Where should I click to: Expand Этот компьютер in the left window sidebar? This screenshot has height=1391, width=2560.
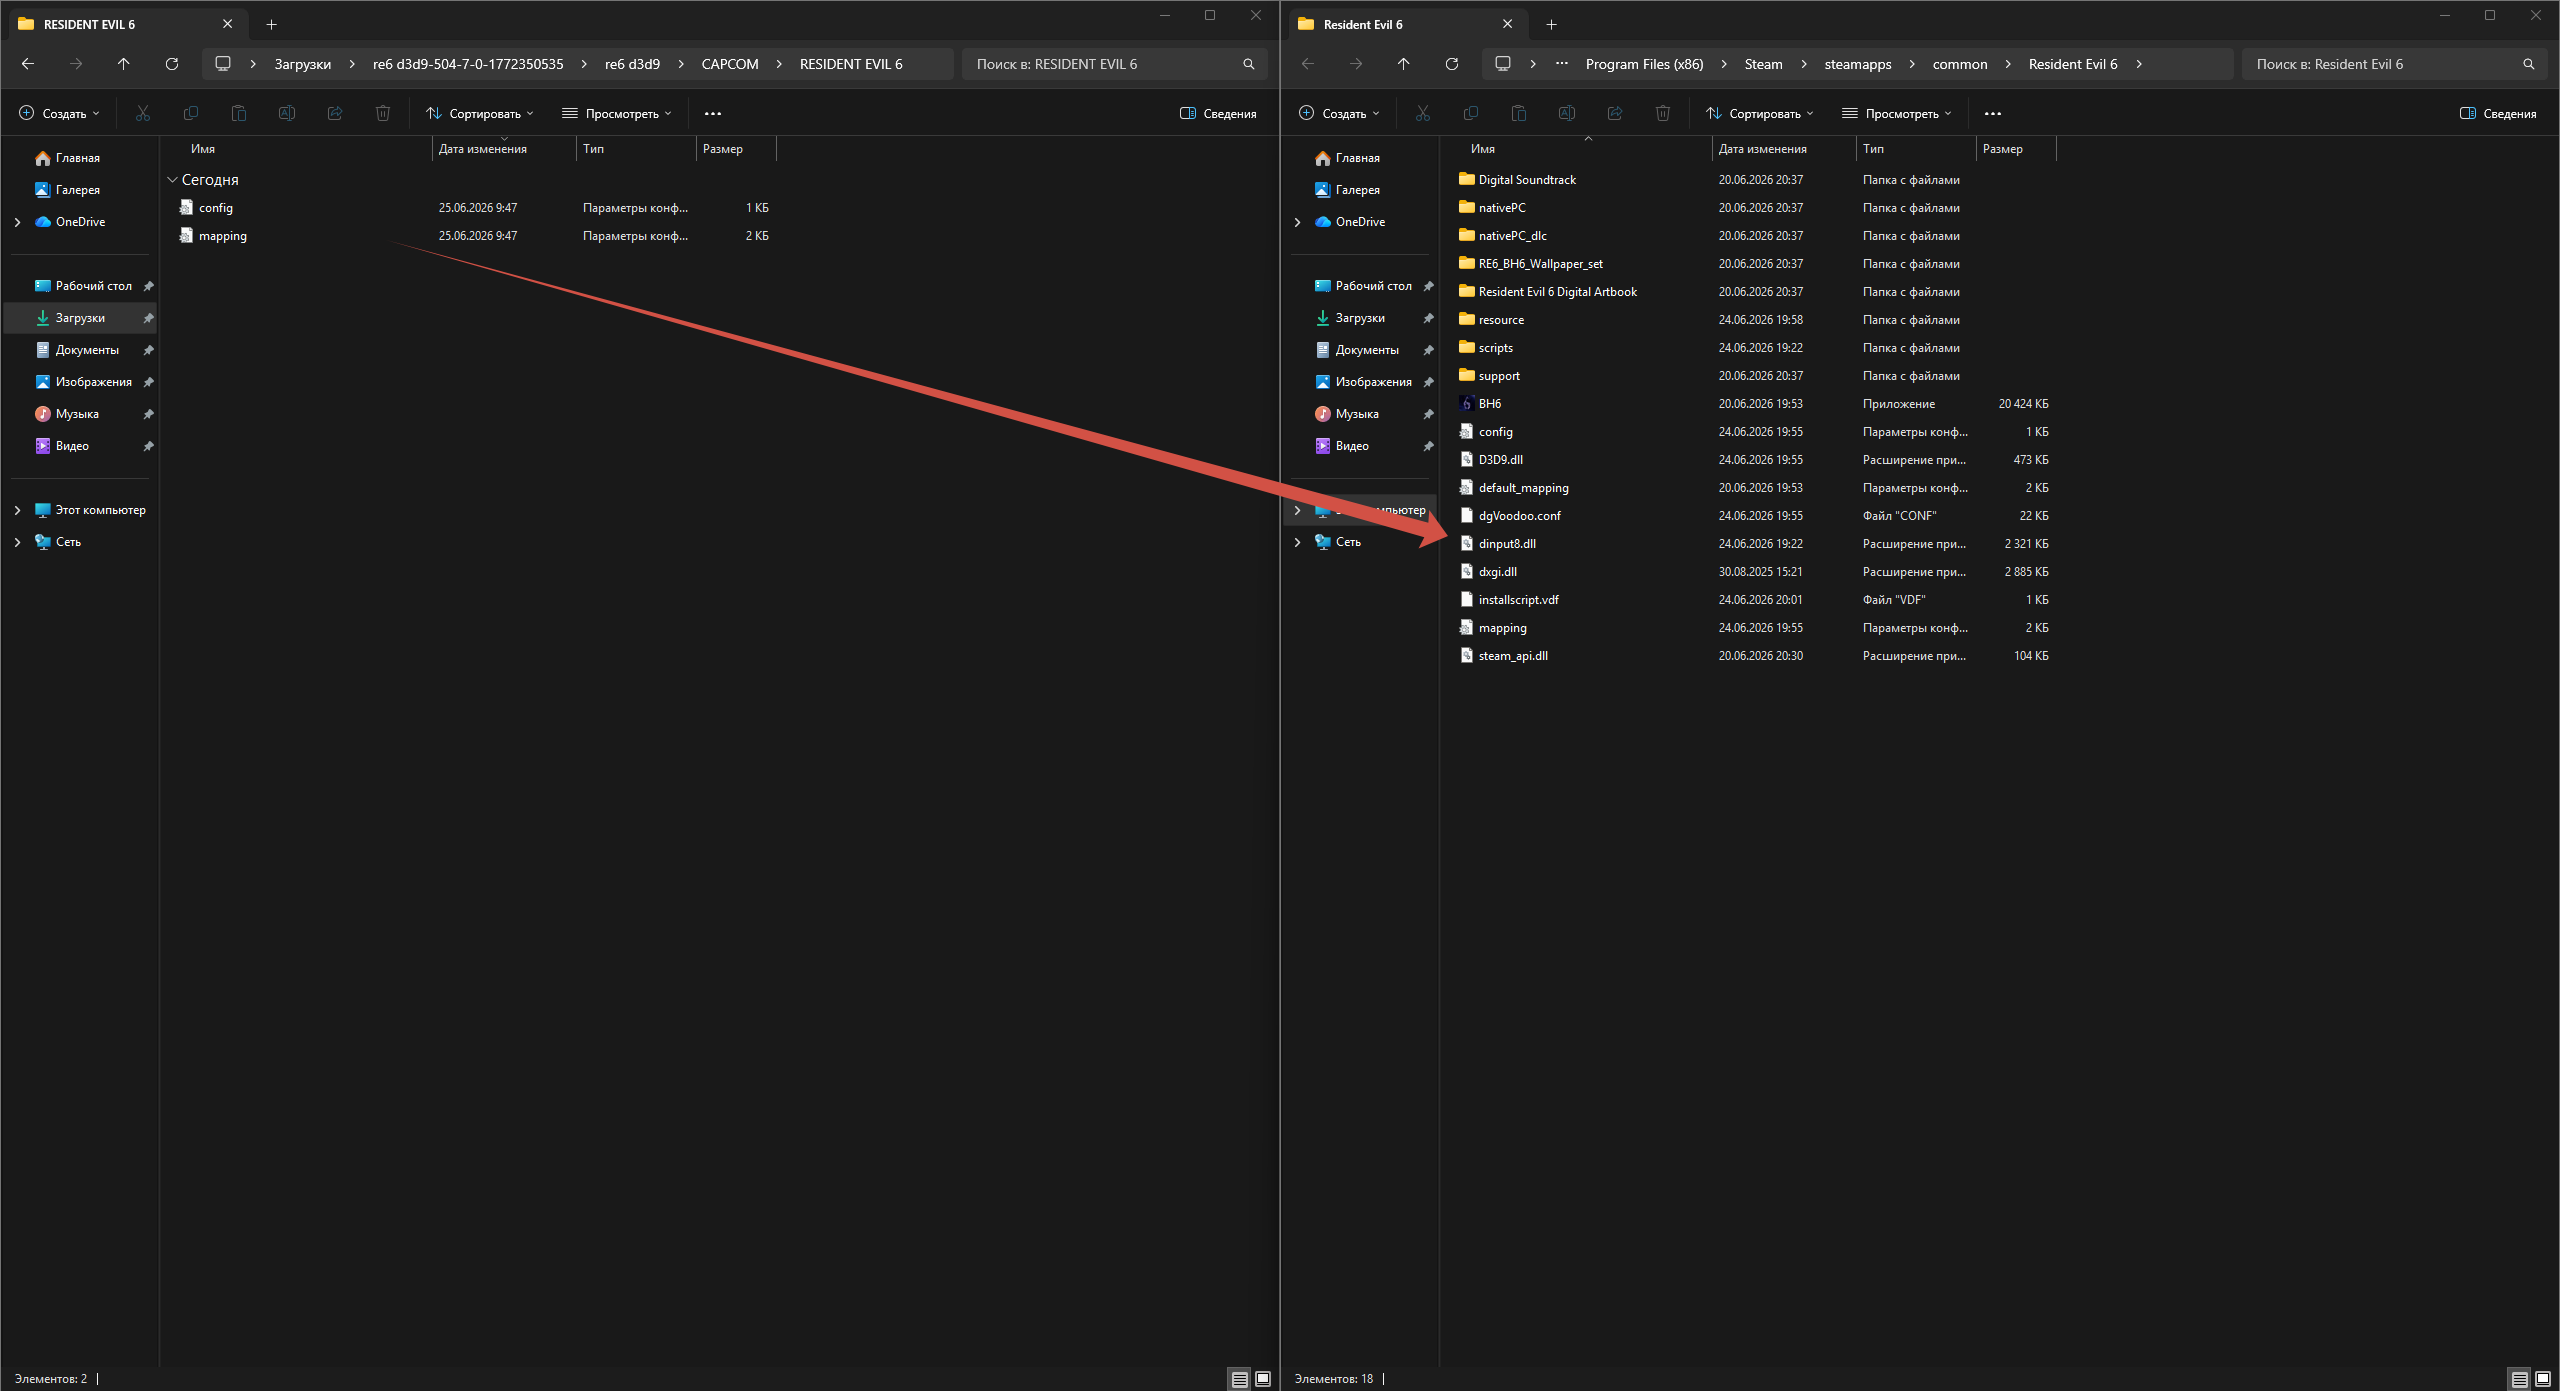click(x=18, y=510)
